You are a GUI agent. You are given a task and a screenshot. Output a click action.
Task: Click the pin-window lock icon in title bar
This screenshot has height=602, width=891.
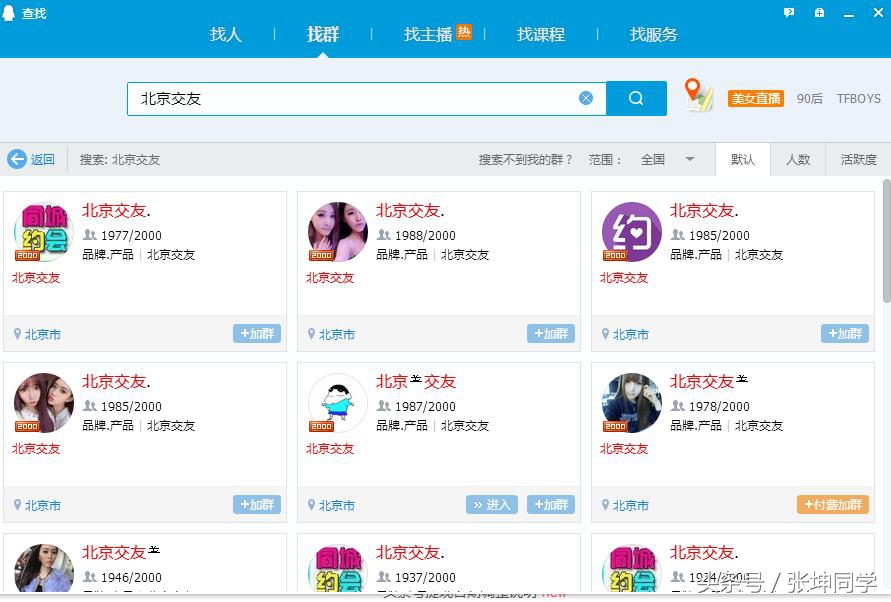coord(820,12)
